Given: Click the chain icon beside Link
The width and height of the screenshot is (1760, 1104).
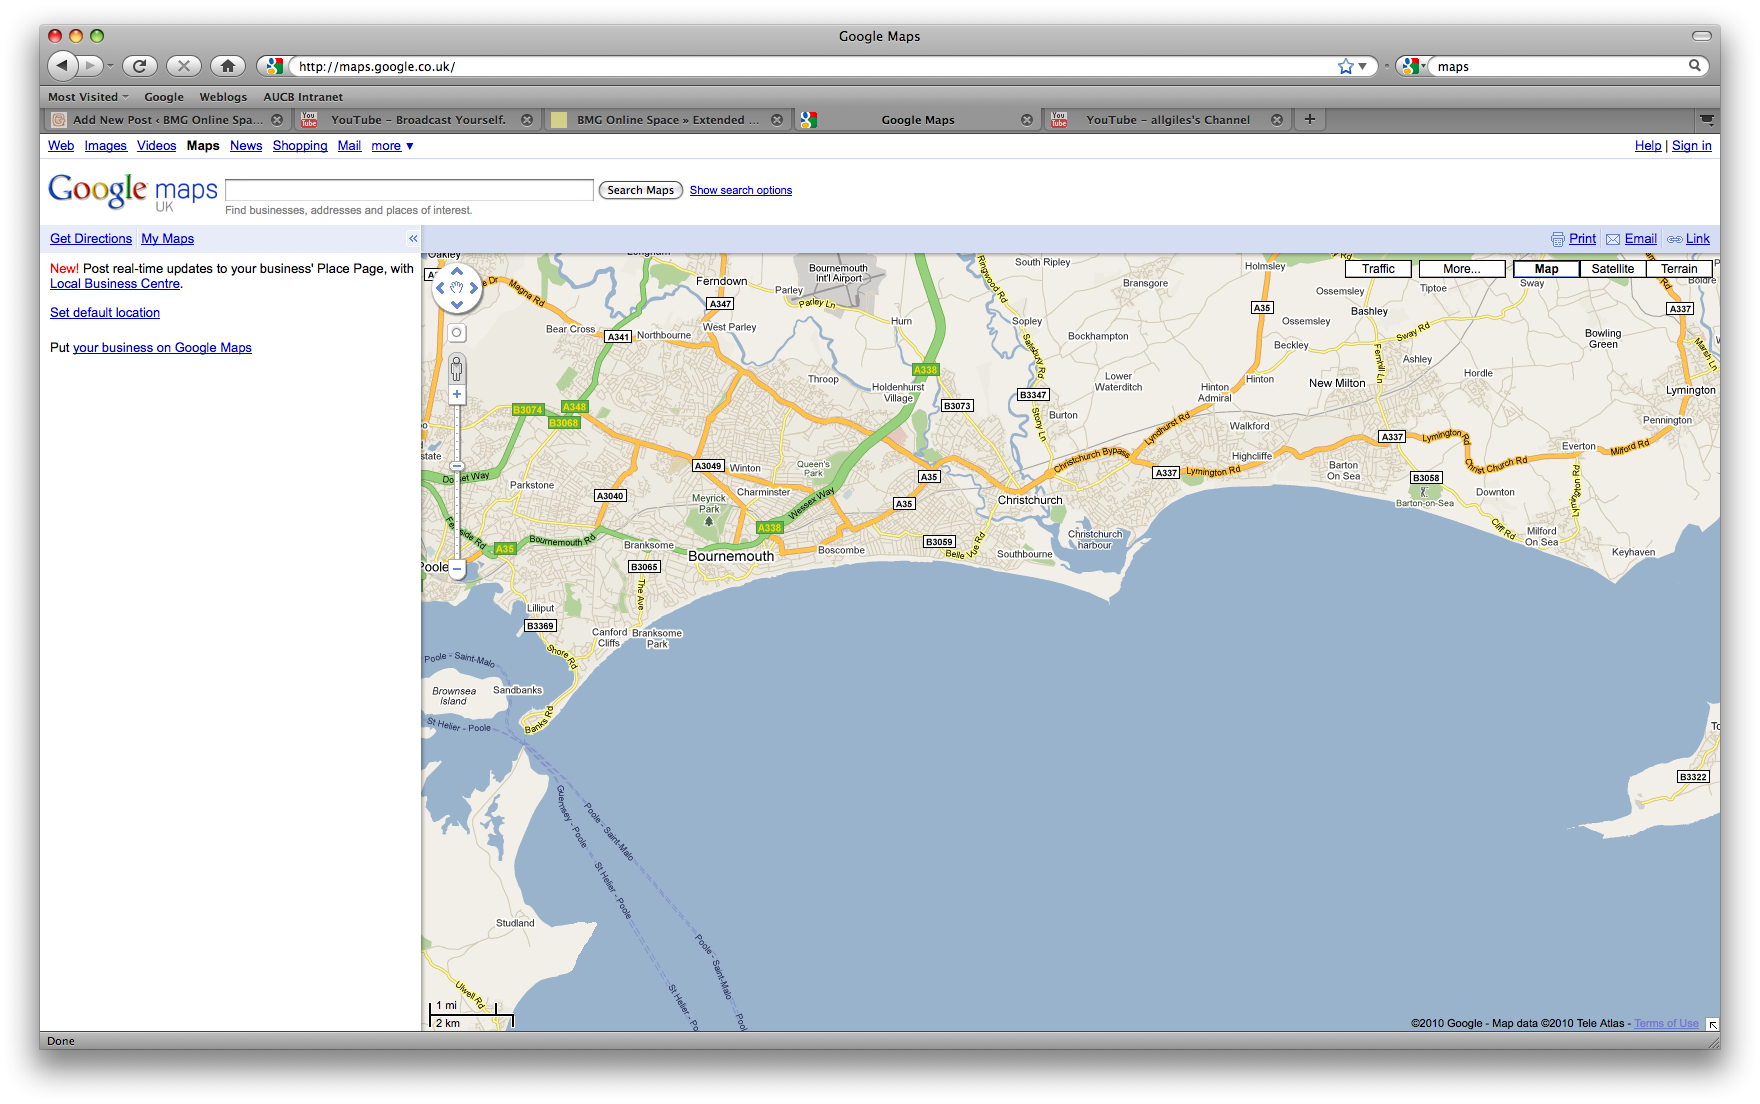Looking at the screenshot, I should click(1675, 239).
